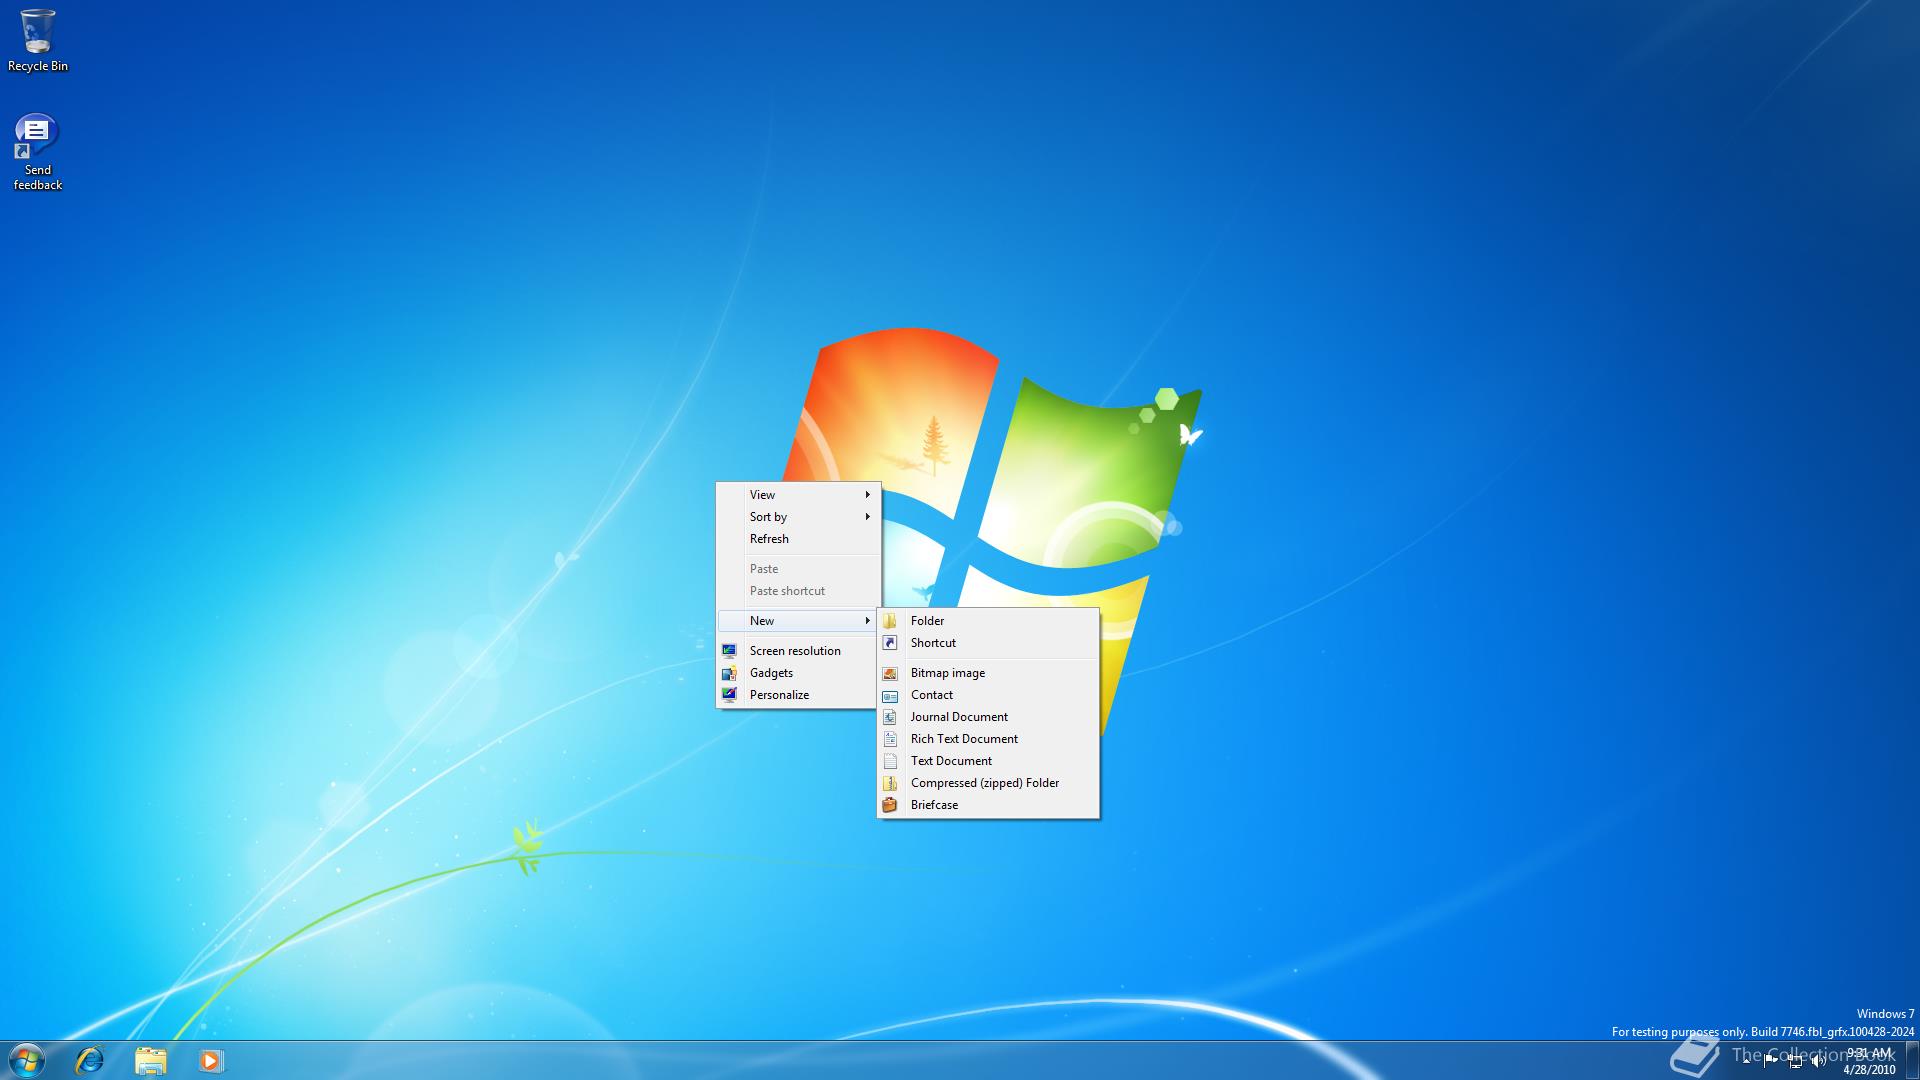Click the Personalize menu icon
Screen dimensions: 1920x1080
click(x=729, y=695)
